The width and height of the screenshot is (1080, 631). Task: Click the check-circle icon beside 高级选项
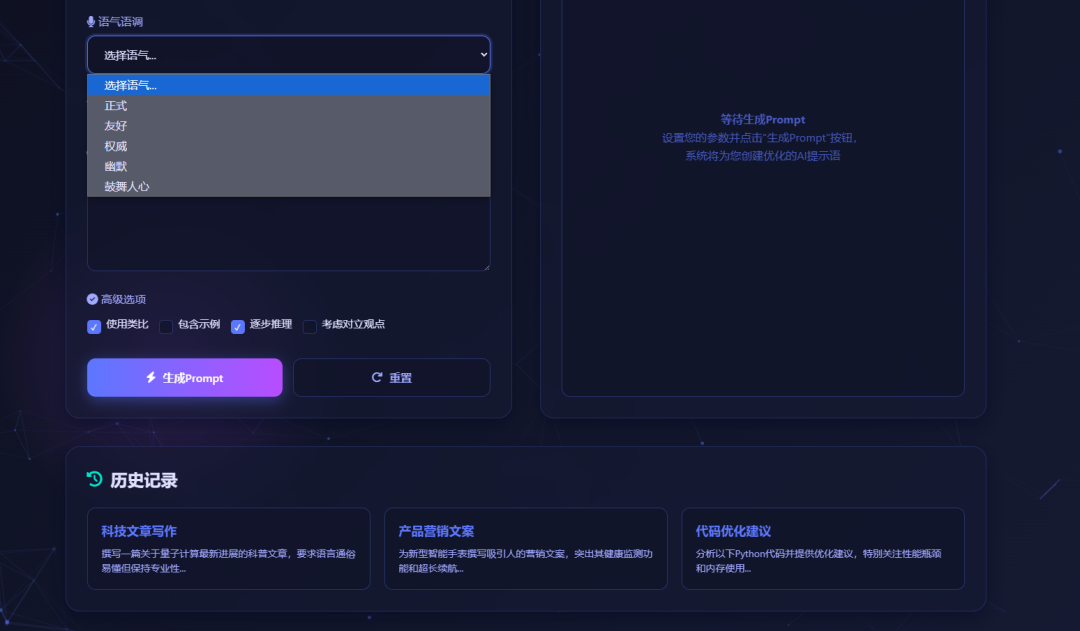click(x=92, y=299)
